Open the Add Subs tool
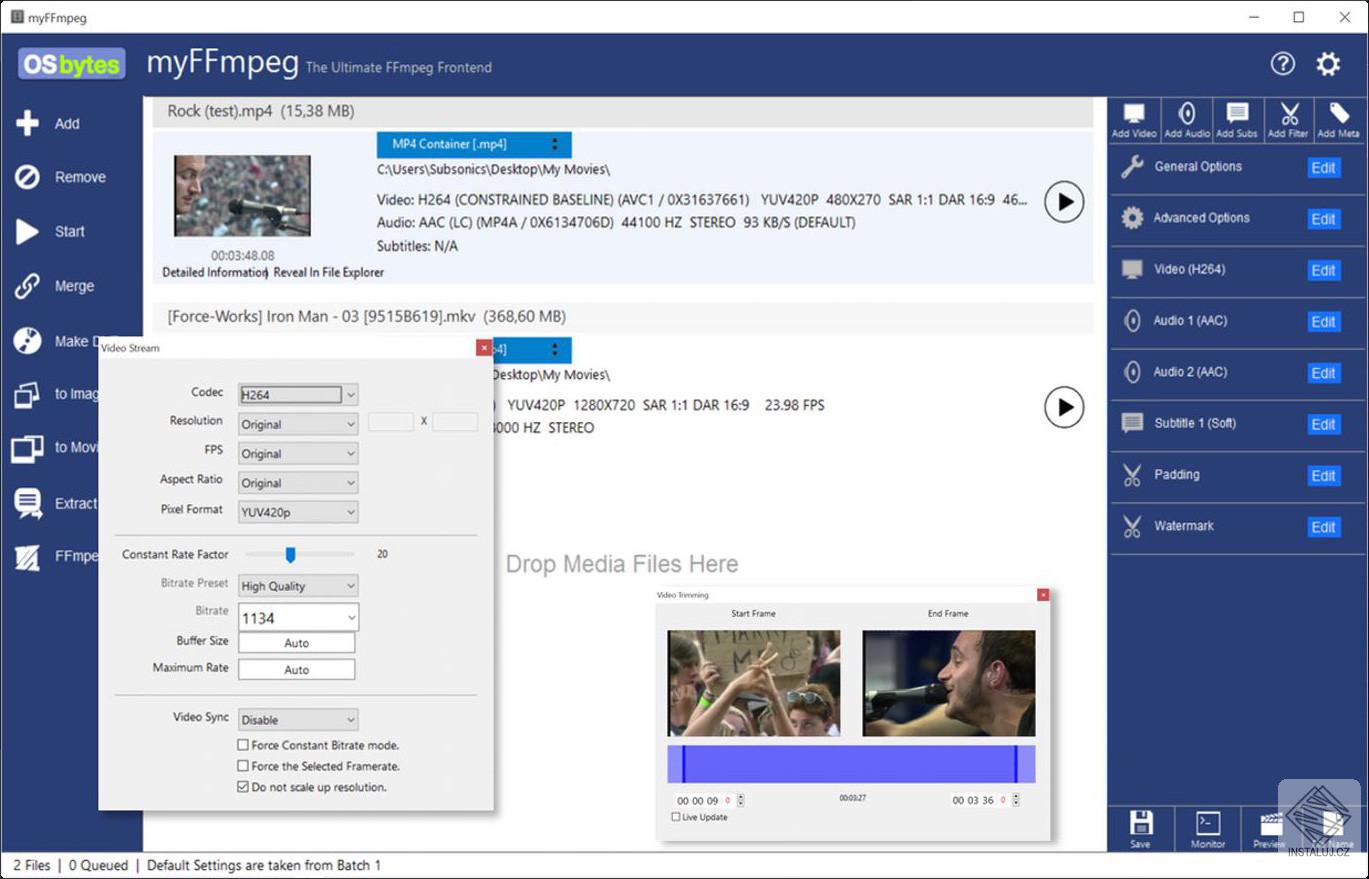This screenshot has height=879, width=1369. click(x=1237, y=118)
